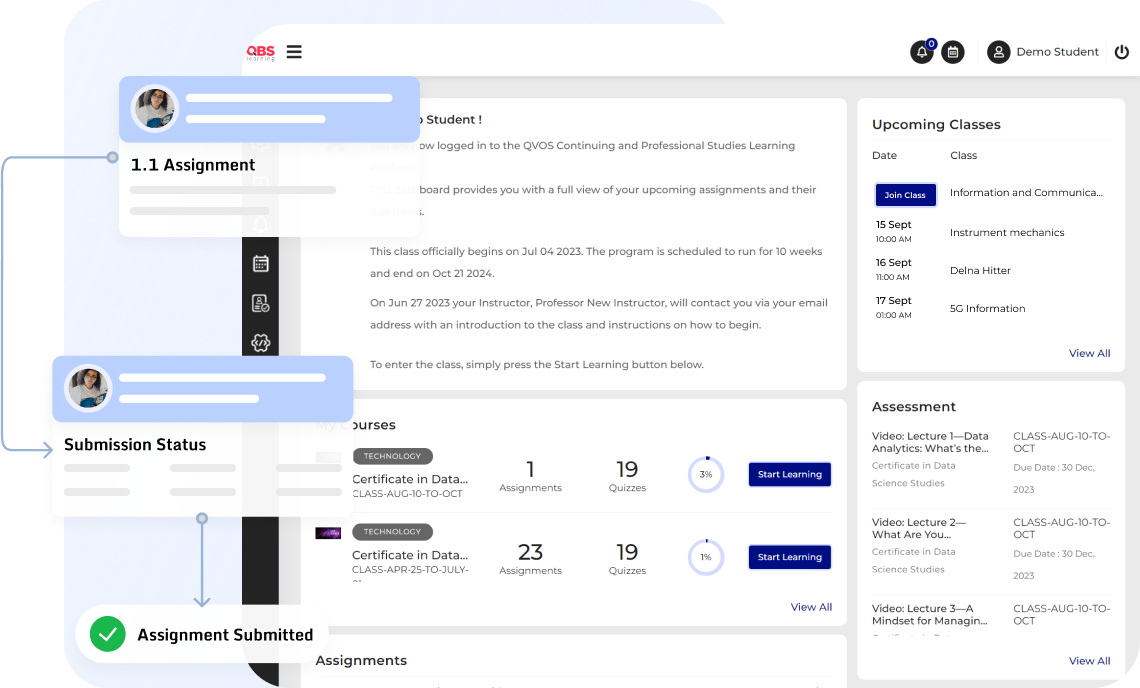Click the code gear icon in sidebar
This screenshot has width=1140, height=688.
tap(261, 343)
